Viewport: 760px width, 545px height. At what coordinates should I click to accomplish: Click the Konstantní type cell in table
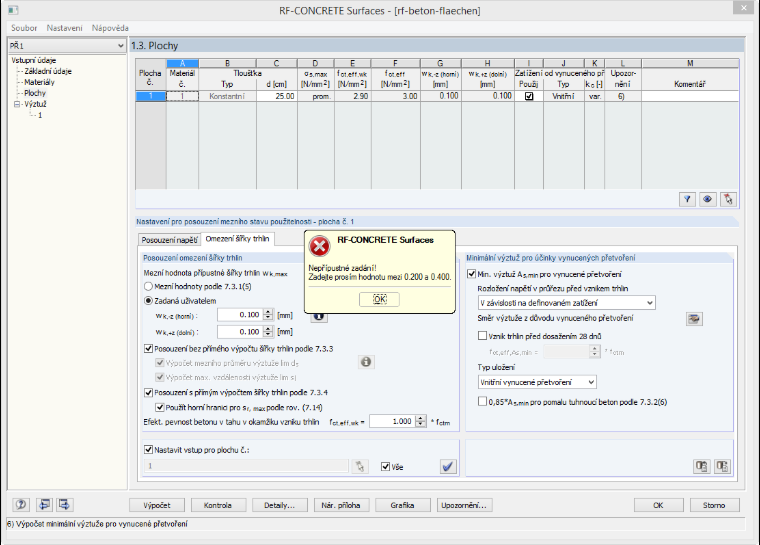[227, 96]
